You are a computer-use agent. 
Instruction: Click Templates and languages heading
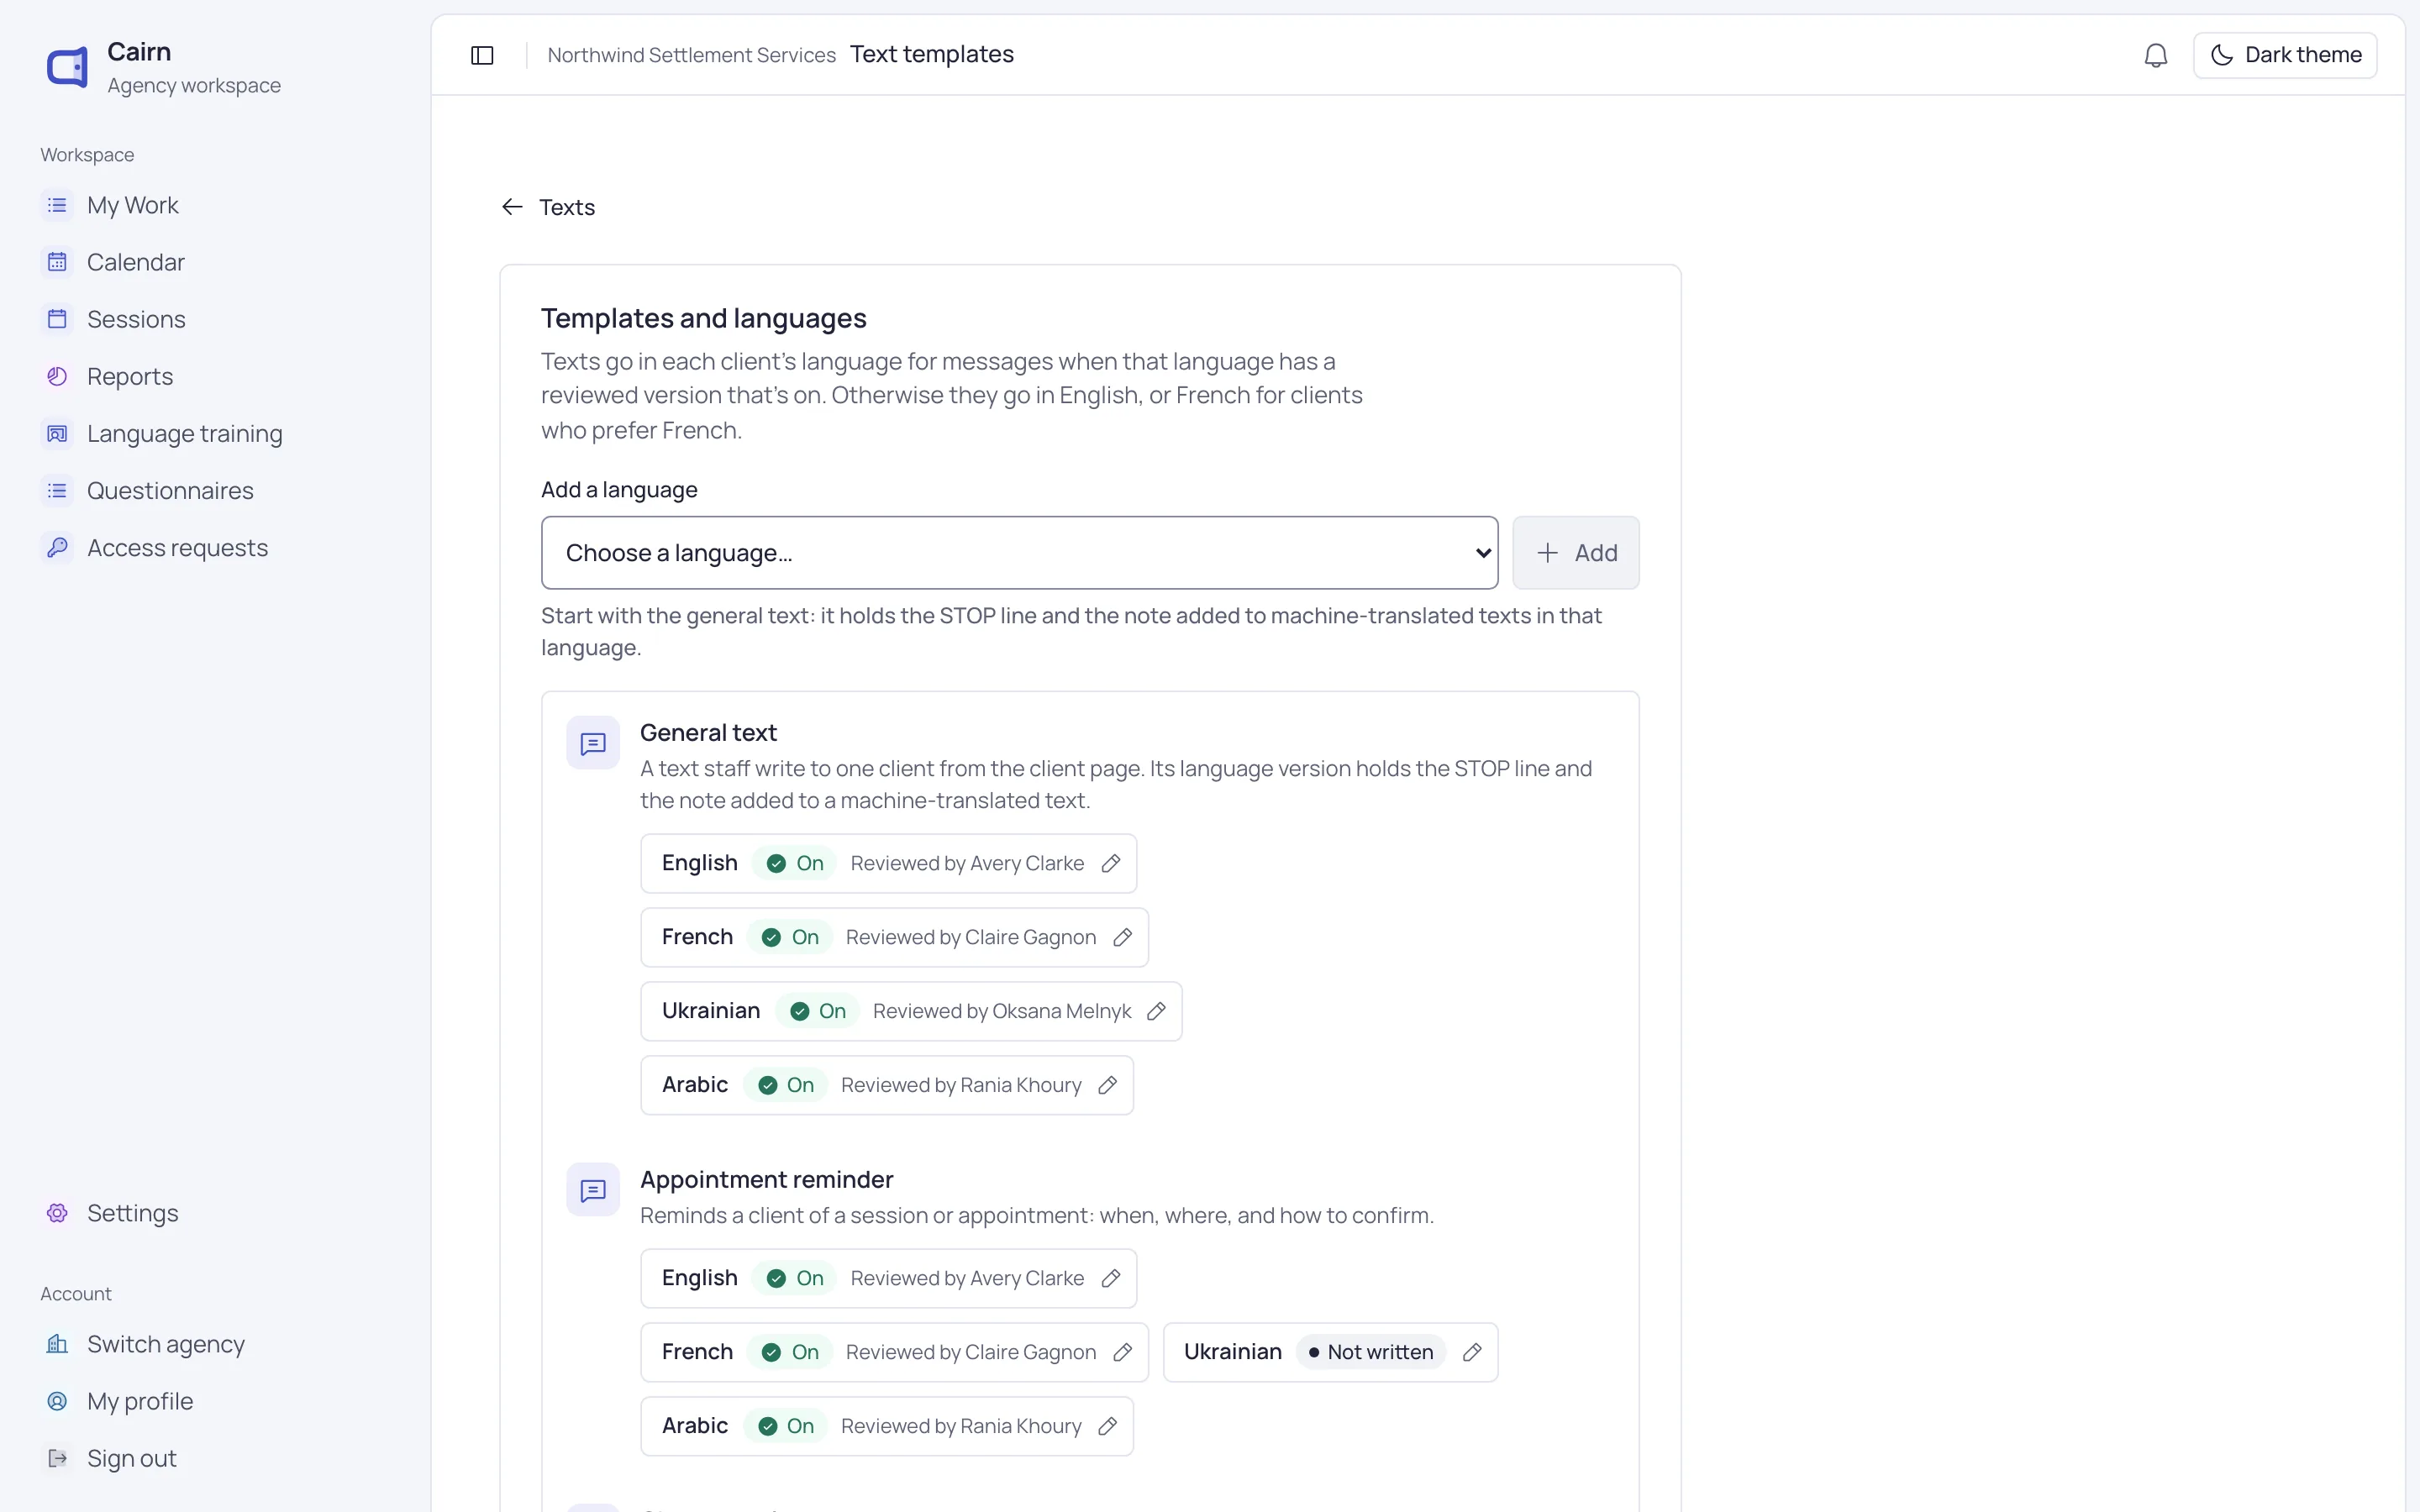click(x=703, y=318)
